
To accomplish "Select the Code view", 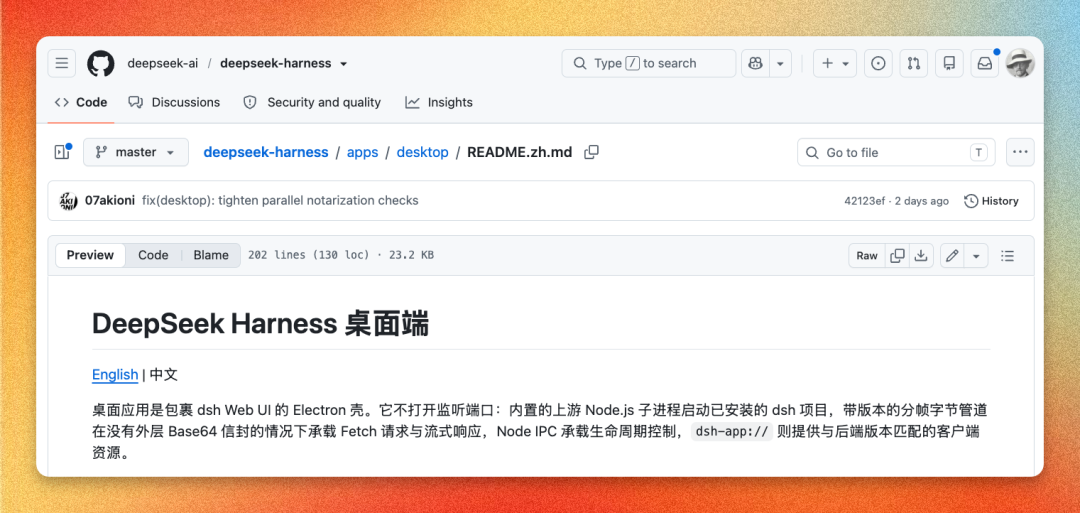I will coord(153,255).
